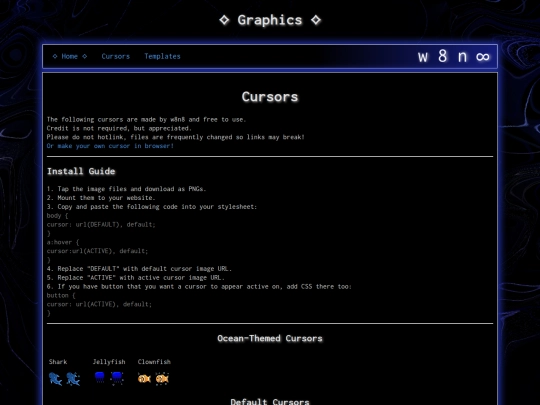Click the 'a:hover {' code line
The width and height of the screenshot is (540, 405).
pos(63,242)
